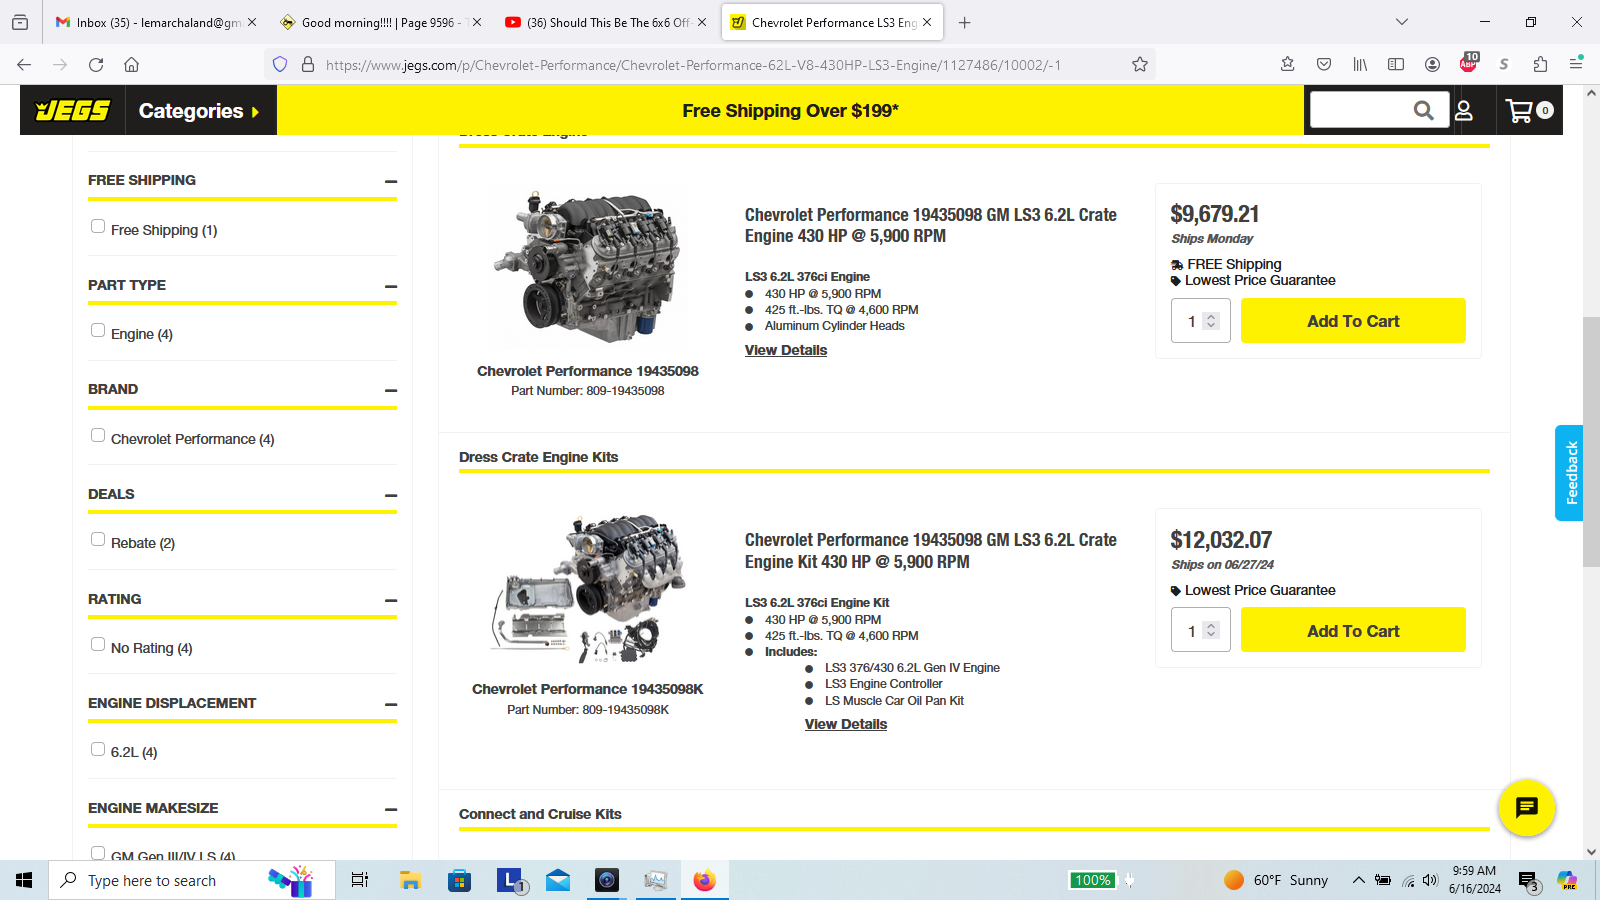Open Windows Start menu
Screen dimensions: 1600x900
[x=24, y=880]
